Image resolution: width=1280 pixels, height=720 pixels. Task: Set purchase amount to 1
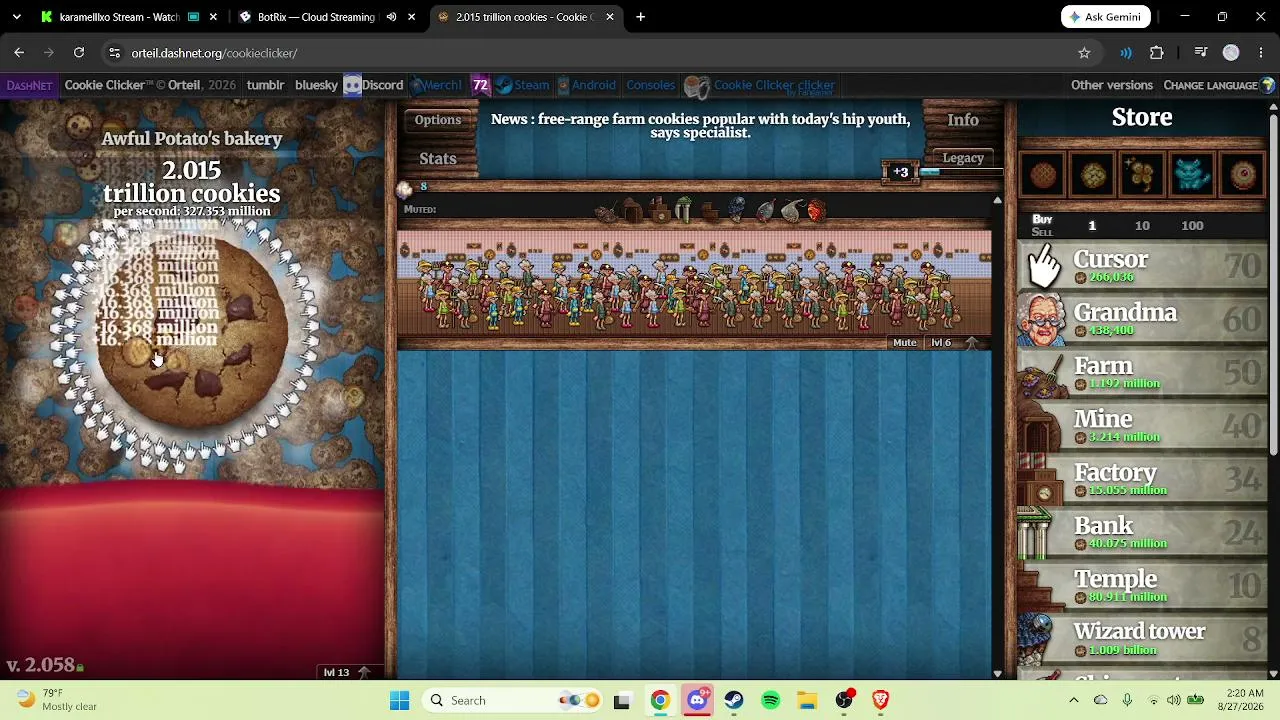(1092, 226)
